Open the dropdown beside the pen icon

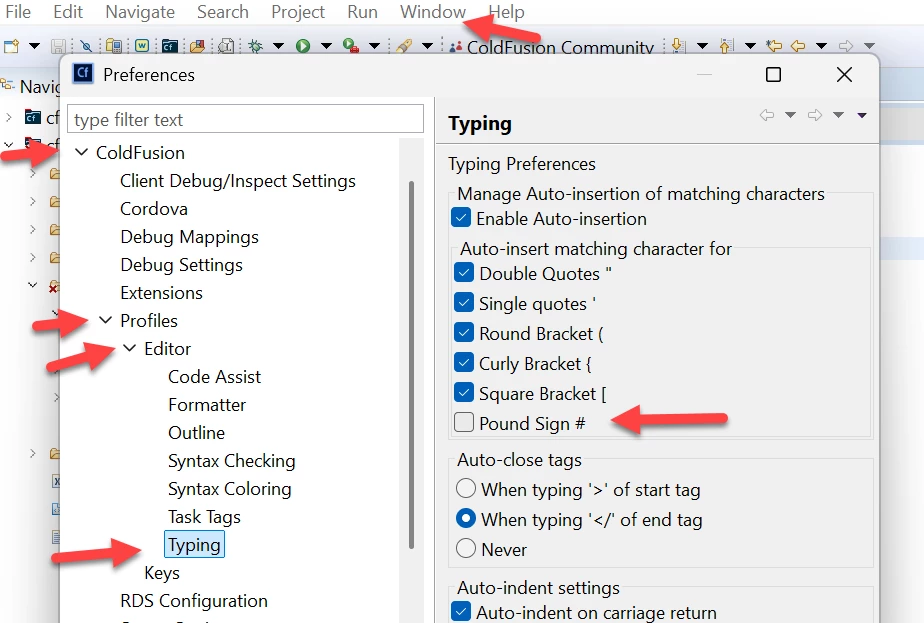[428, 46]
